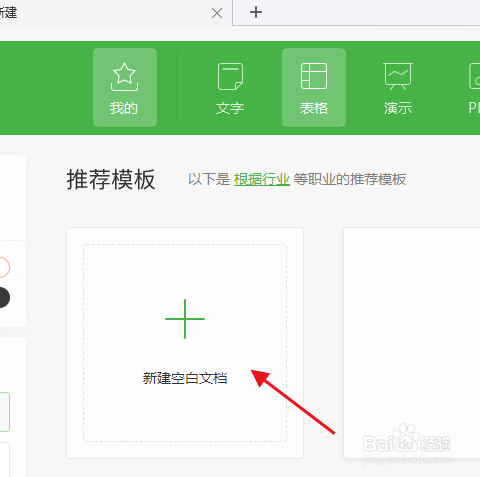Click the green plus sign in blank document card

pyautogui.click(x=185, y=319)
